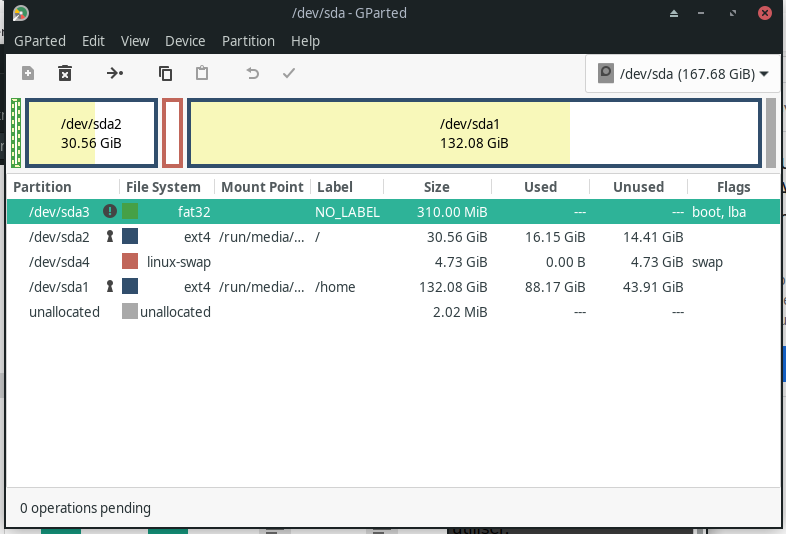Open the Help menu
The width and height of the screenshot is (786, 534).
[305, 41]
